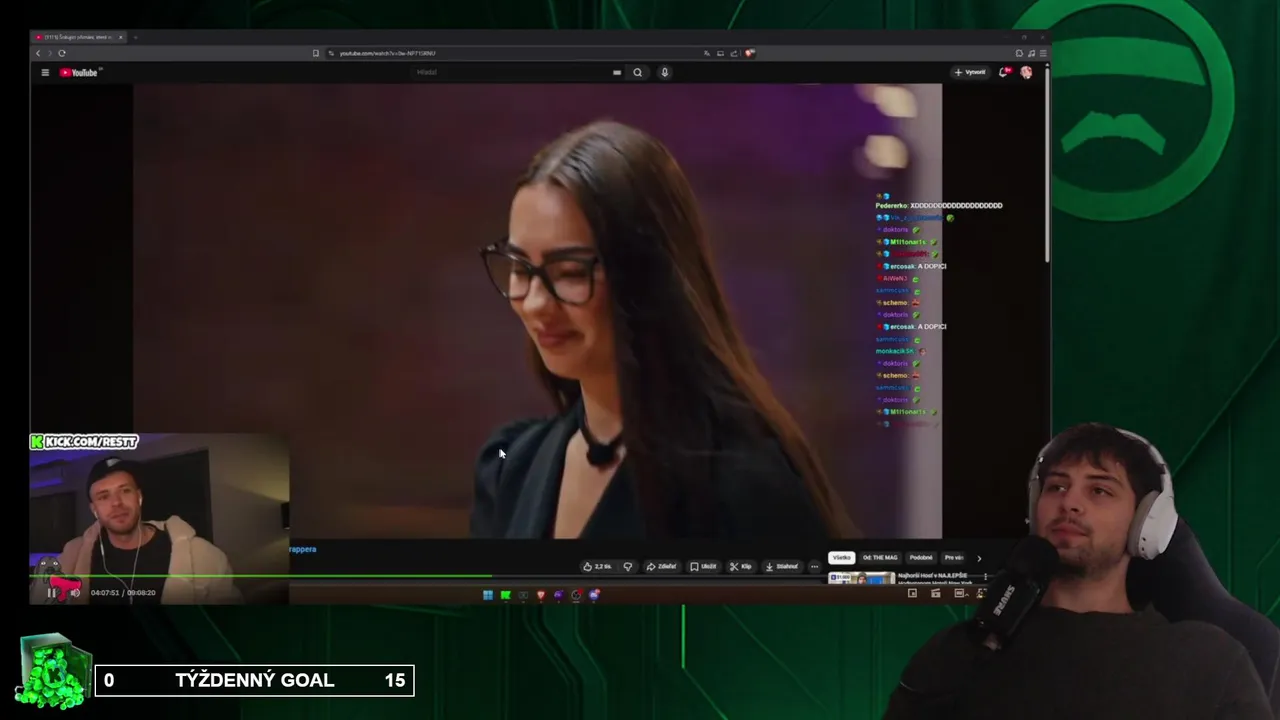Click the monkacik SK chat username

coord(895,351)
